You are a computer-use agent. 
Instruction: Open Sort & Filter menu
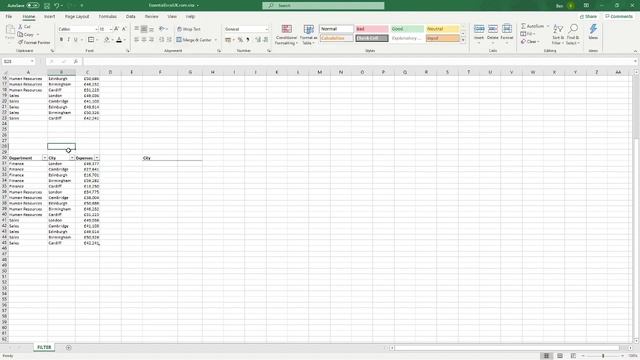(558, 34)
